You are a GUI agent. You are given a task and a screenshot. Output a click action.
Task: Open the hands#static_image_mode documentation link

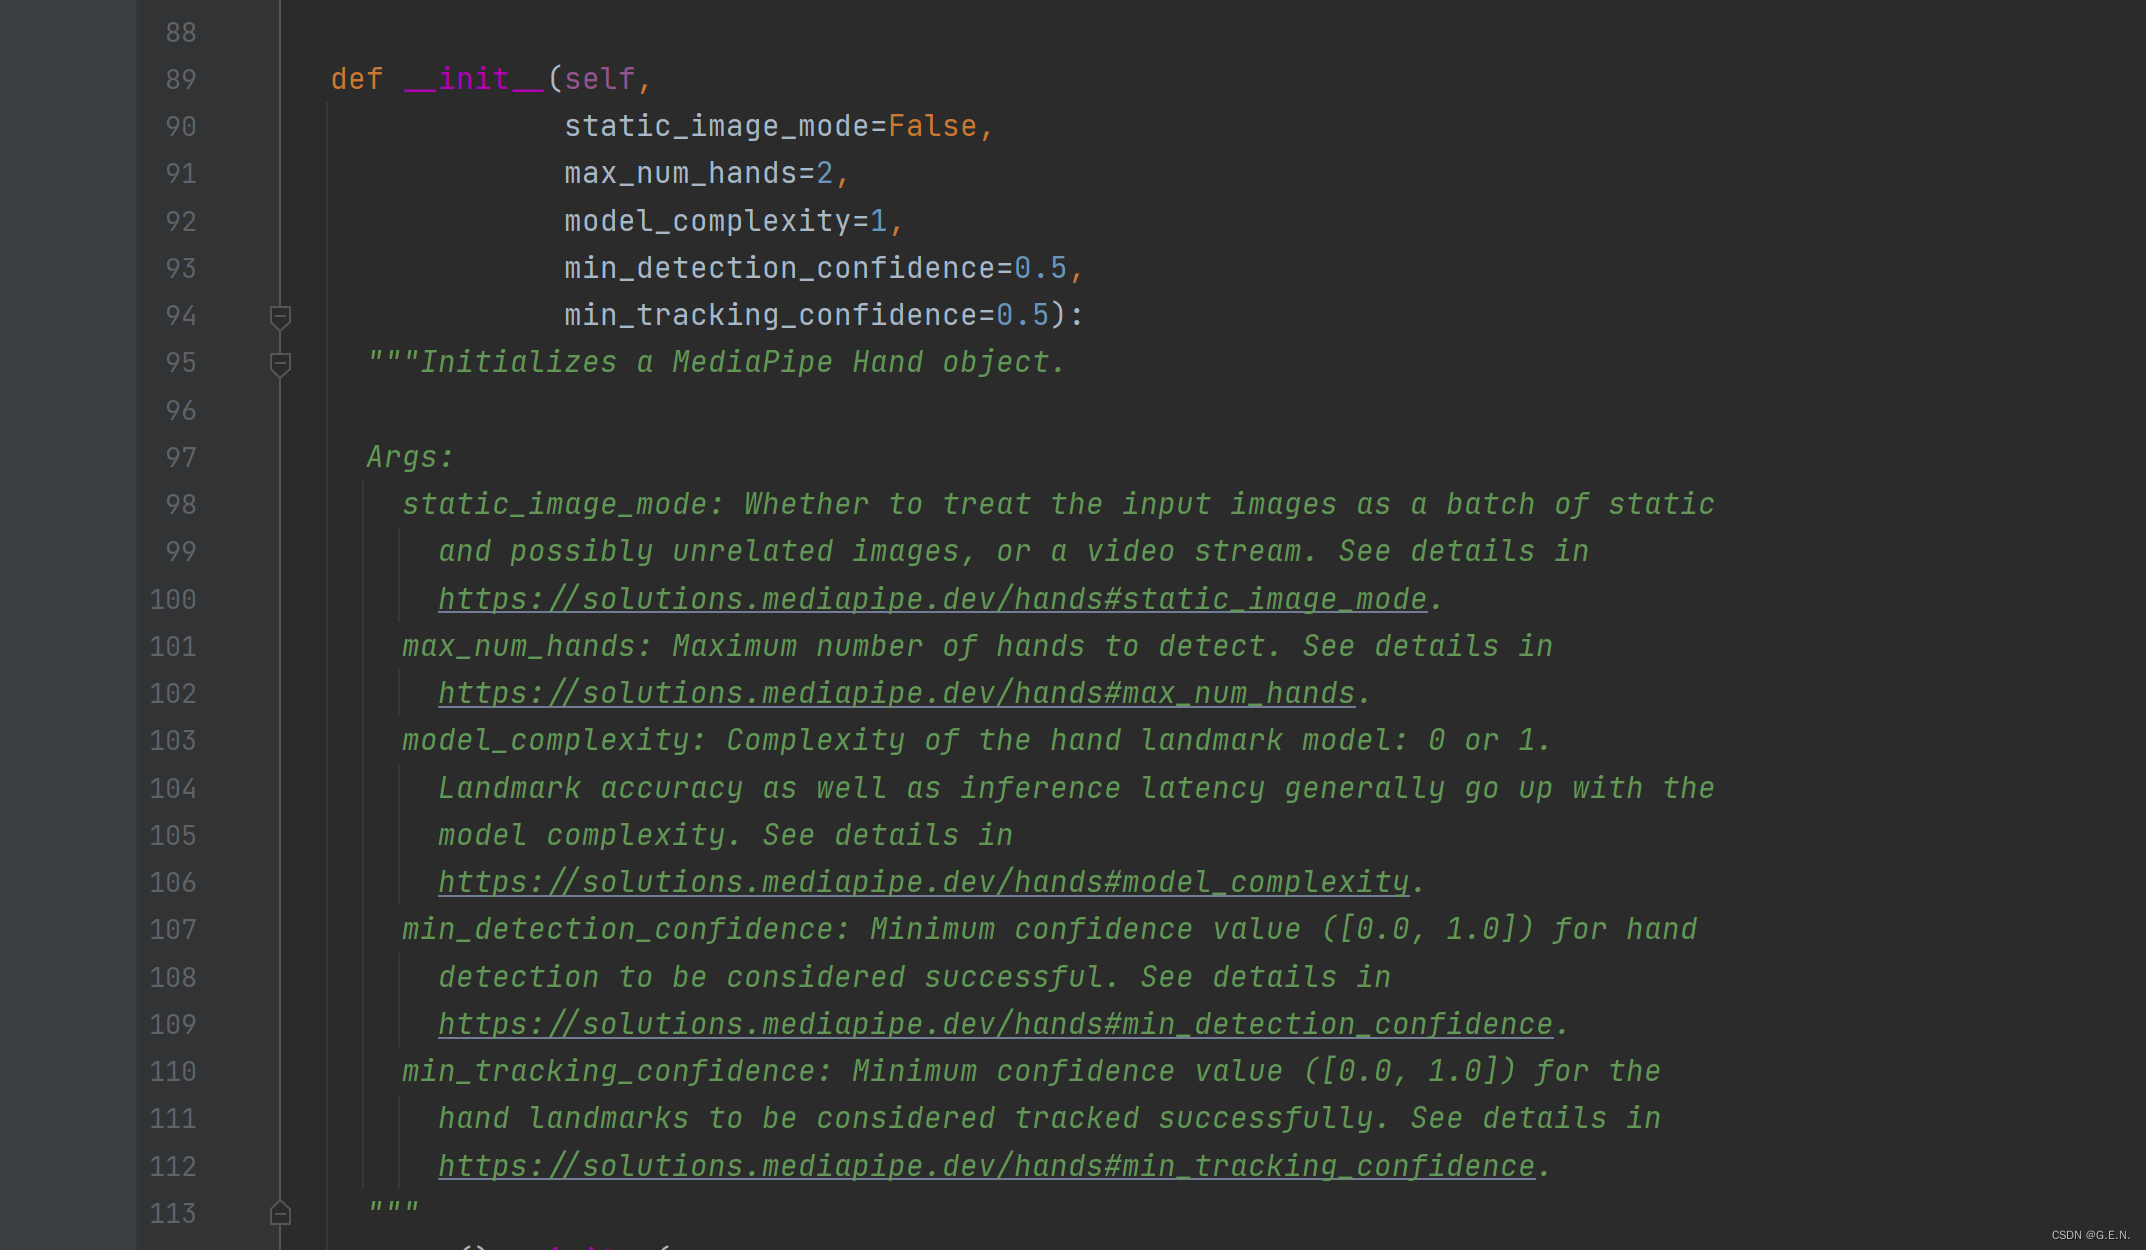click(932, 599)
